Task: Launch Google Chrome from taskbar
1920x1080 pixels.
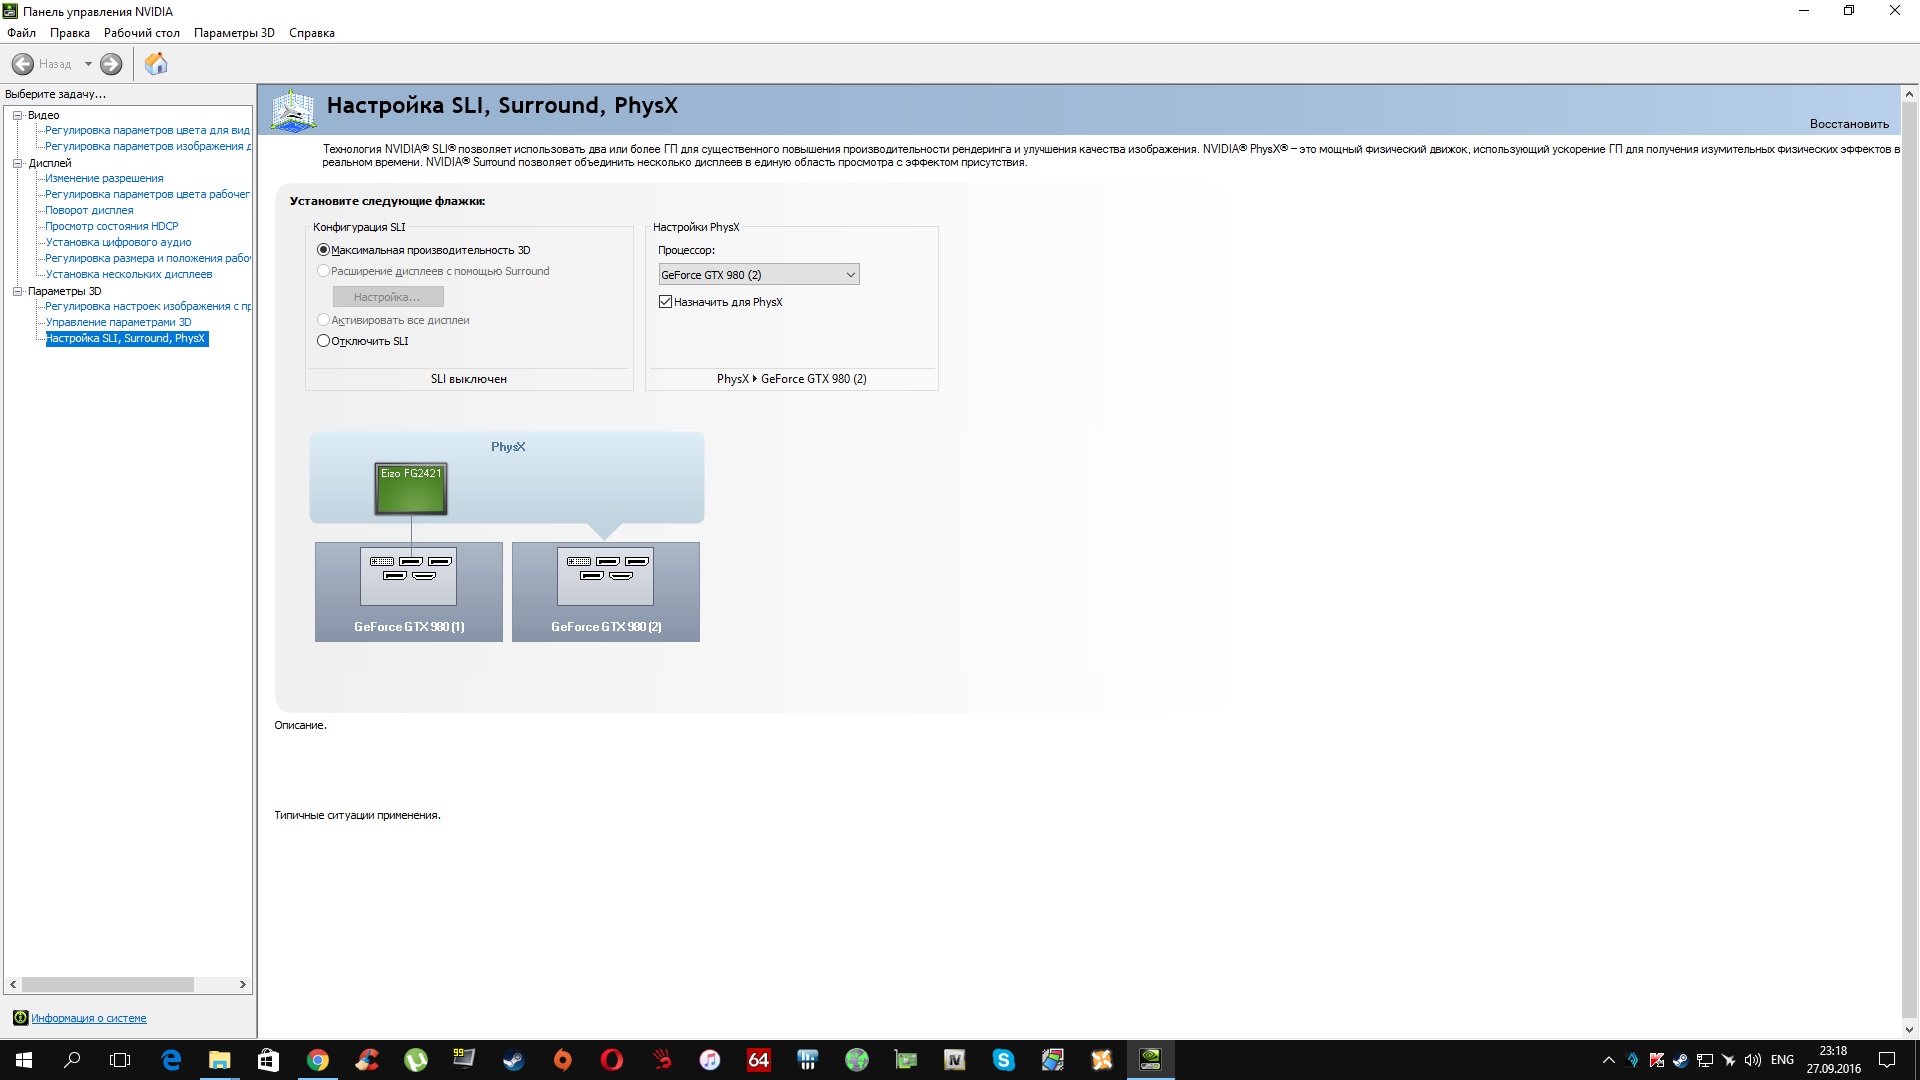Action: [x=318, y=1060]
